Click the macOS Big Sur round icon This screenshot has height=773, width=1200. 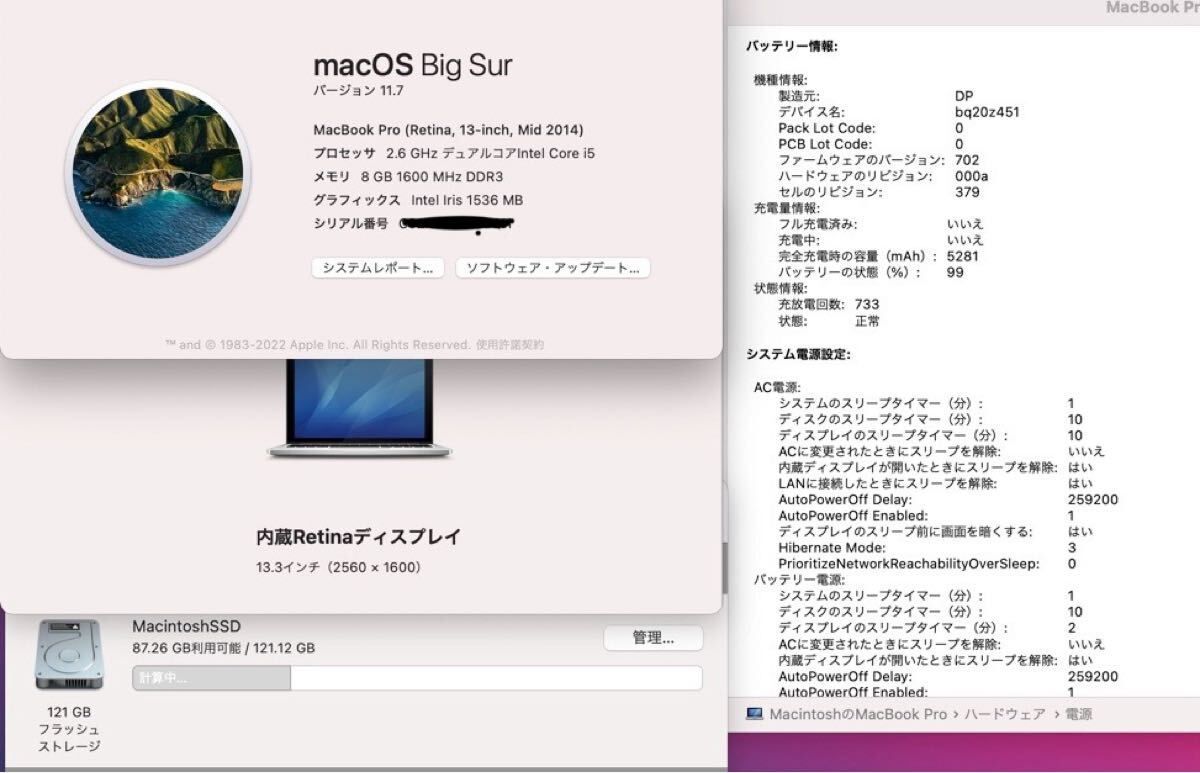tap(157, 172)
